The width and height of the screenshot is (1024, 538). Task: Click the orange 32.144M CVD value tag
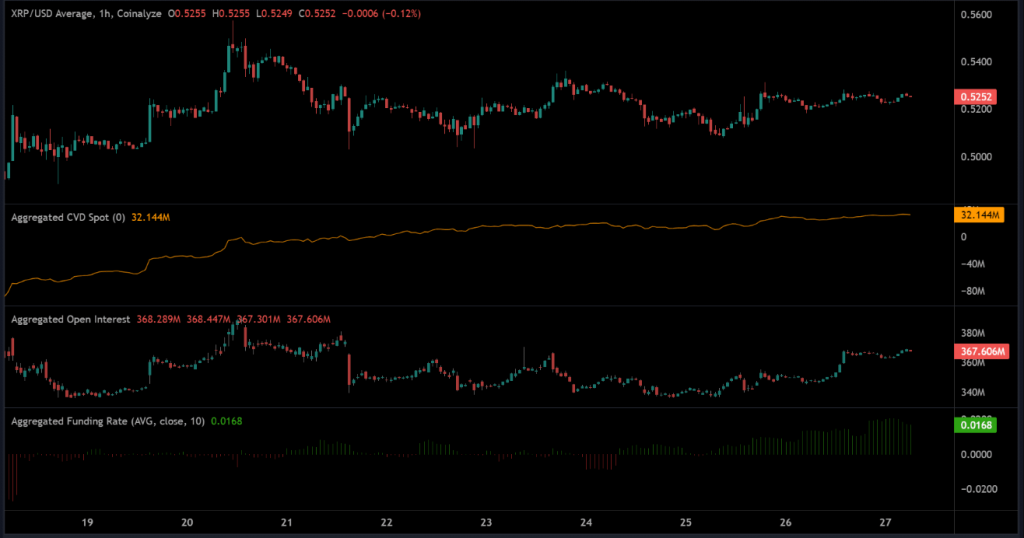pos(978,215)
